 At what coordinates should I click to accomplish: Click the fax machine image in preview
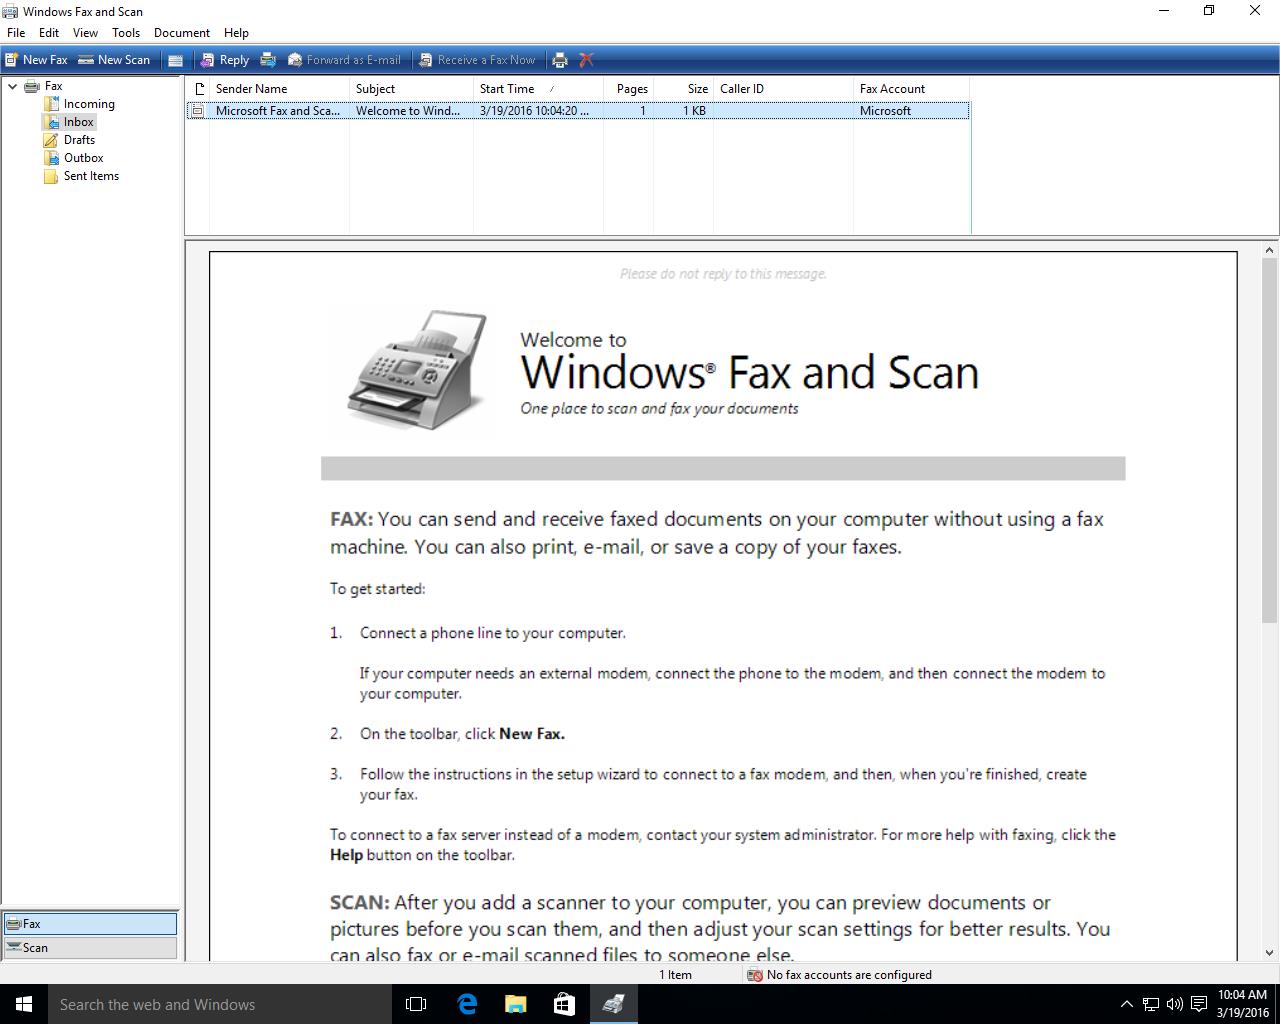418,370
